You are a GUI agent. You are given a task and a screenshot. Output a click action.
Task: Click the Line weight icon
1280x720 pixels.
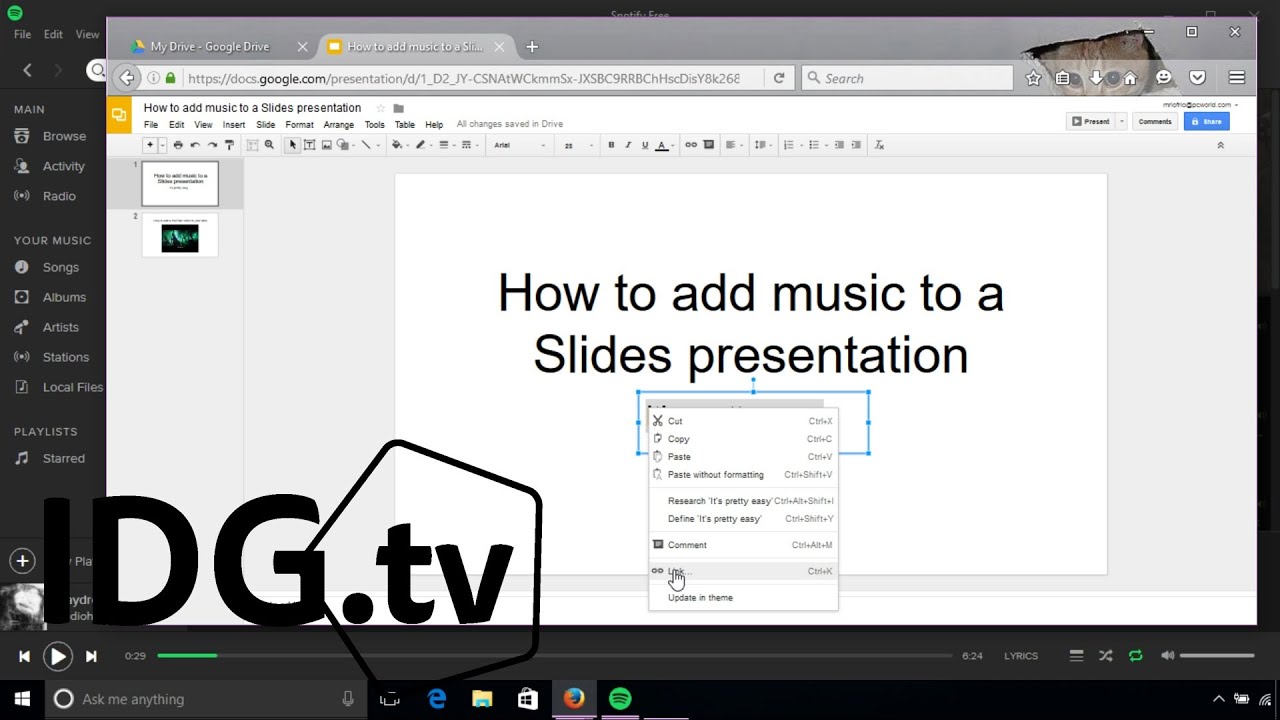[444, 145]
